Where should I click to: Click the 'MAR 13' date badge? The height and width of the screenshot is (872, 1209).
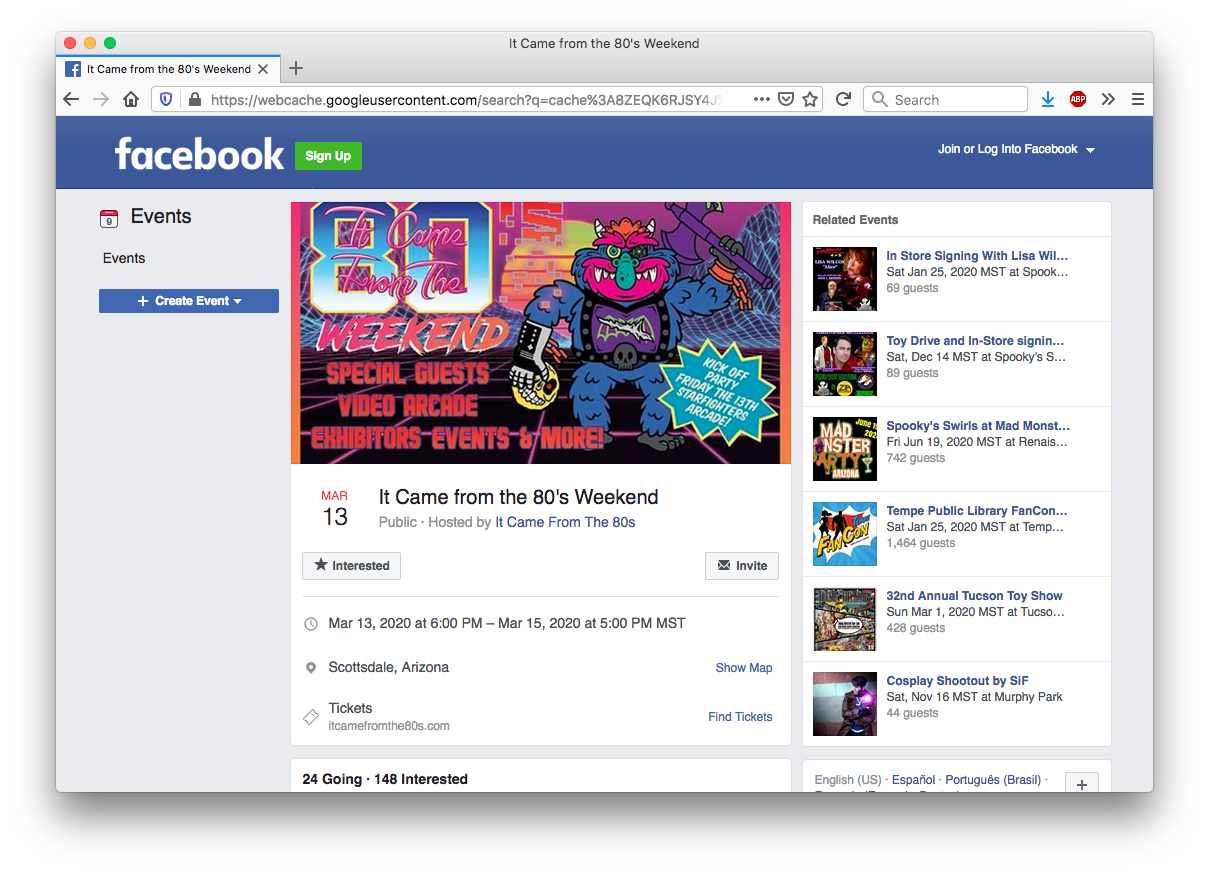[335, 509]
